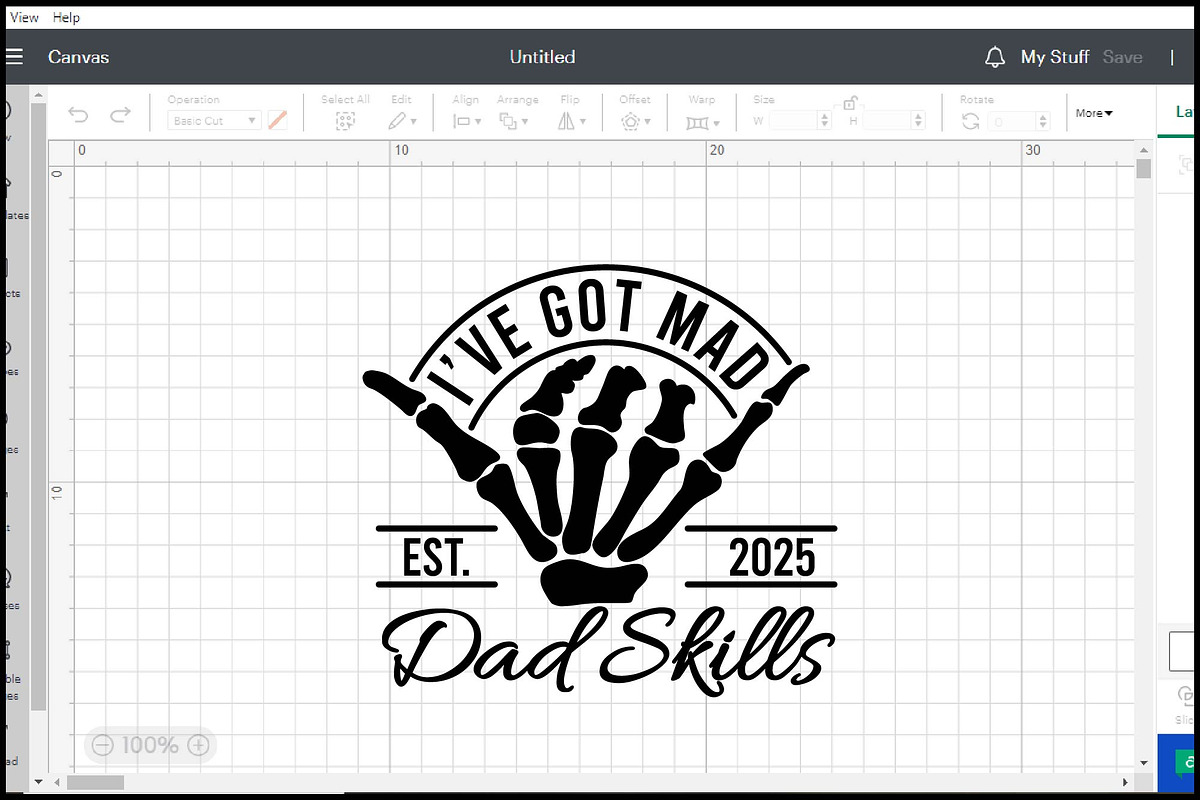Open the hamburger menu beside Canvas

pyautogui.click(x=14, y=57)
